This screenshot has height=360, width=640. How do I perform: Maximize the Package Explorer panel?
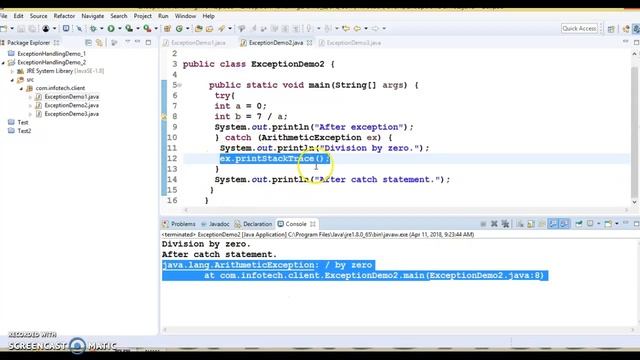[x=148, y=42]
